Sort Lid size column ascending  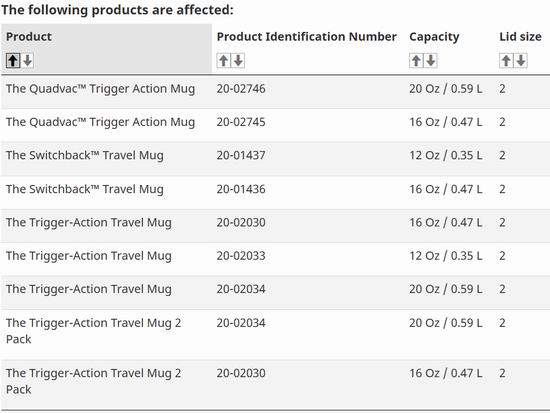click(506, 61)
